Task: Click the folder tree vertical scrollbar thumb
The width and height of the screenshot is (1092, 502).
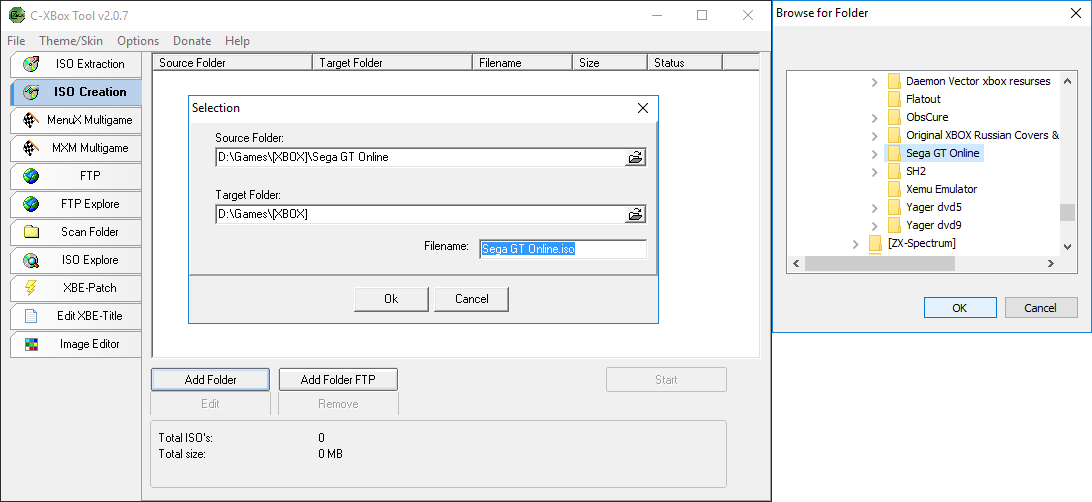Action: [1068, 212]
